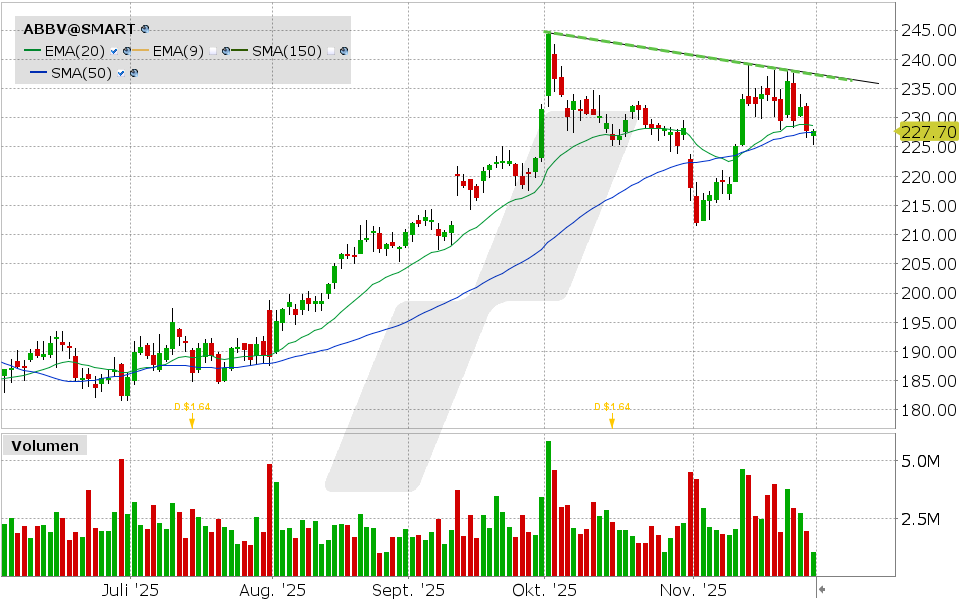Viewport: 960px width, 600px height.
Task: Click the October D $1.64 dividend arrow
Action: click(x=611, y=422)
